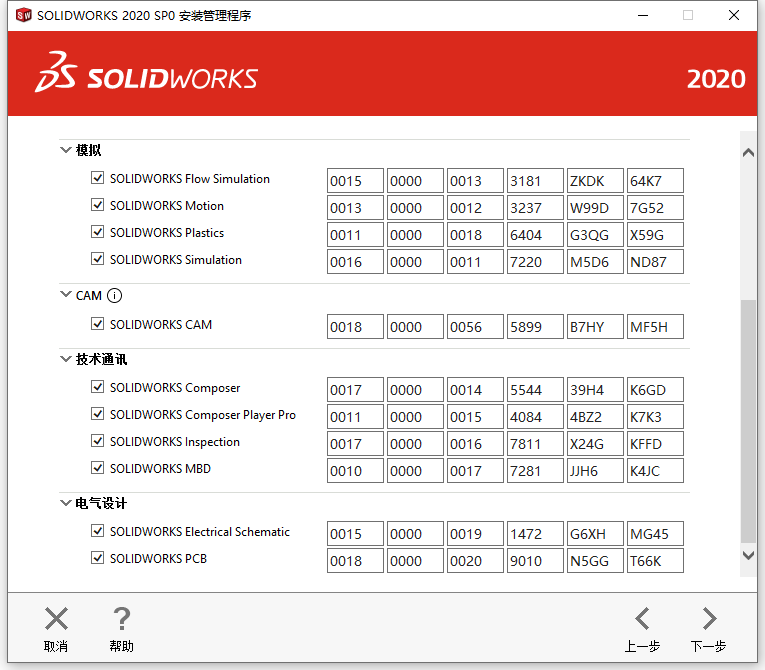Toggle SOLIDWORKS Electrical Schematic checkbox
765x670 pixels.
(98, 530)
